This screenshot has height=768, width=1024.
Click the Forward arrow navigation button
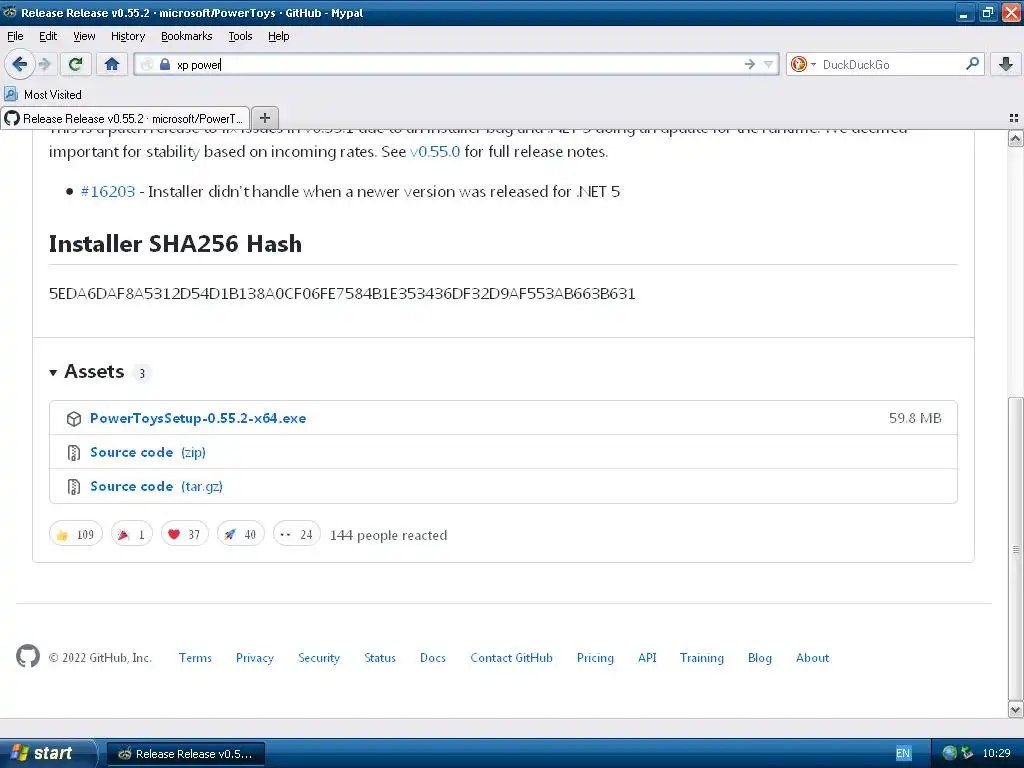click(44, 64)
